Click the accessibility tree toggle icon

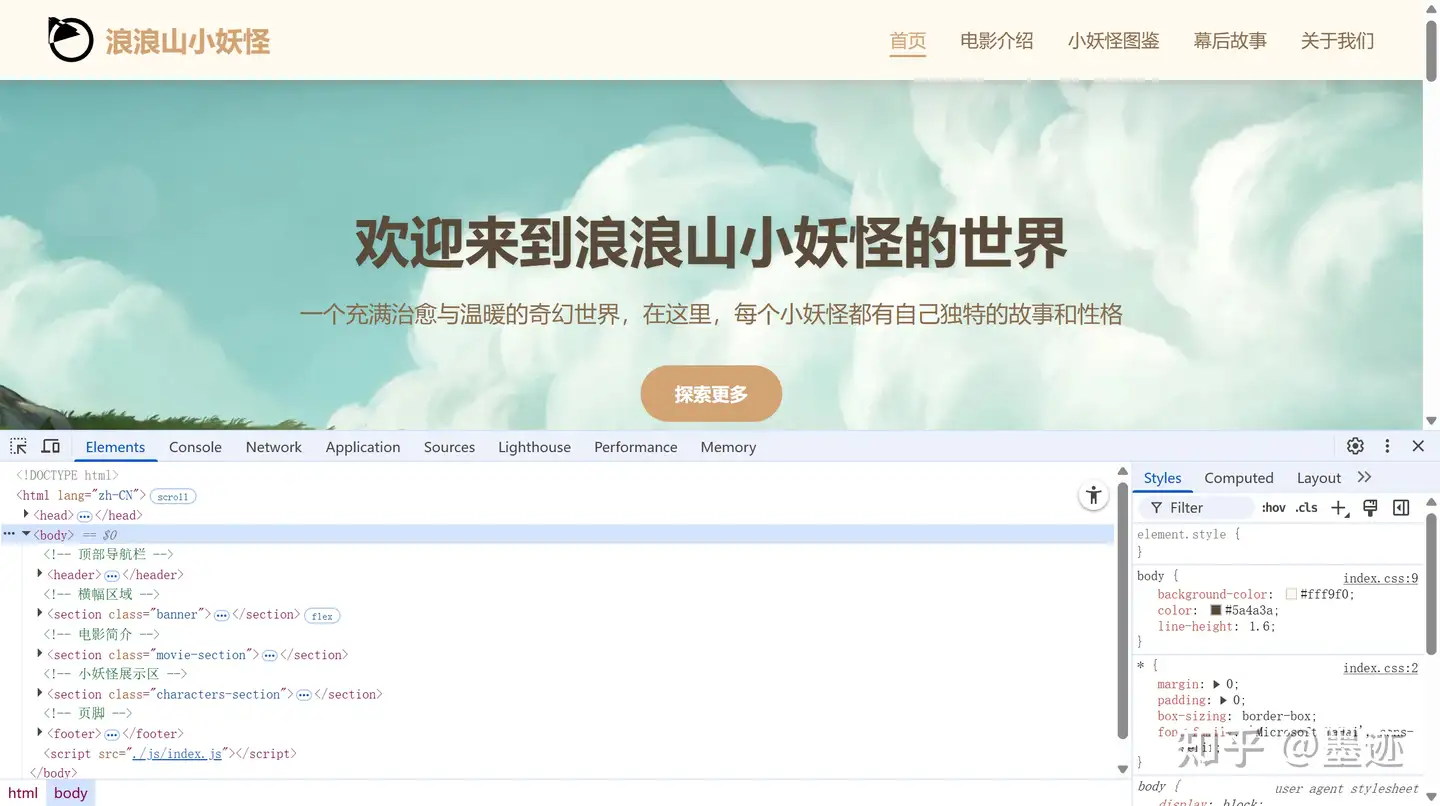1094,494
